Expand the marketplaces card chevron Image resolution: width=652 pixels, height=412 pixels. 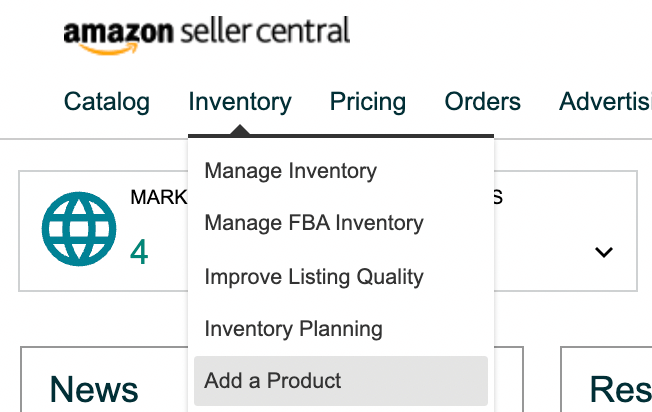(x=603, y=252)
